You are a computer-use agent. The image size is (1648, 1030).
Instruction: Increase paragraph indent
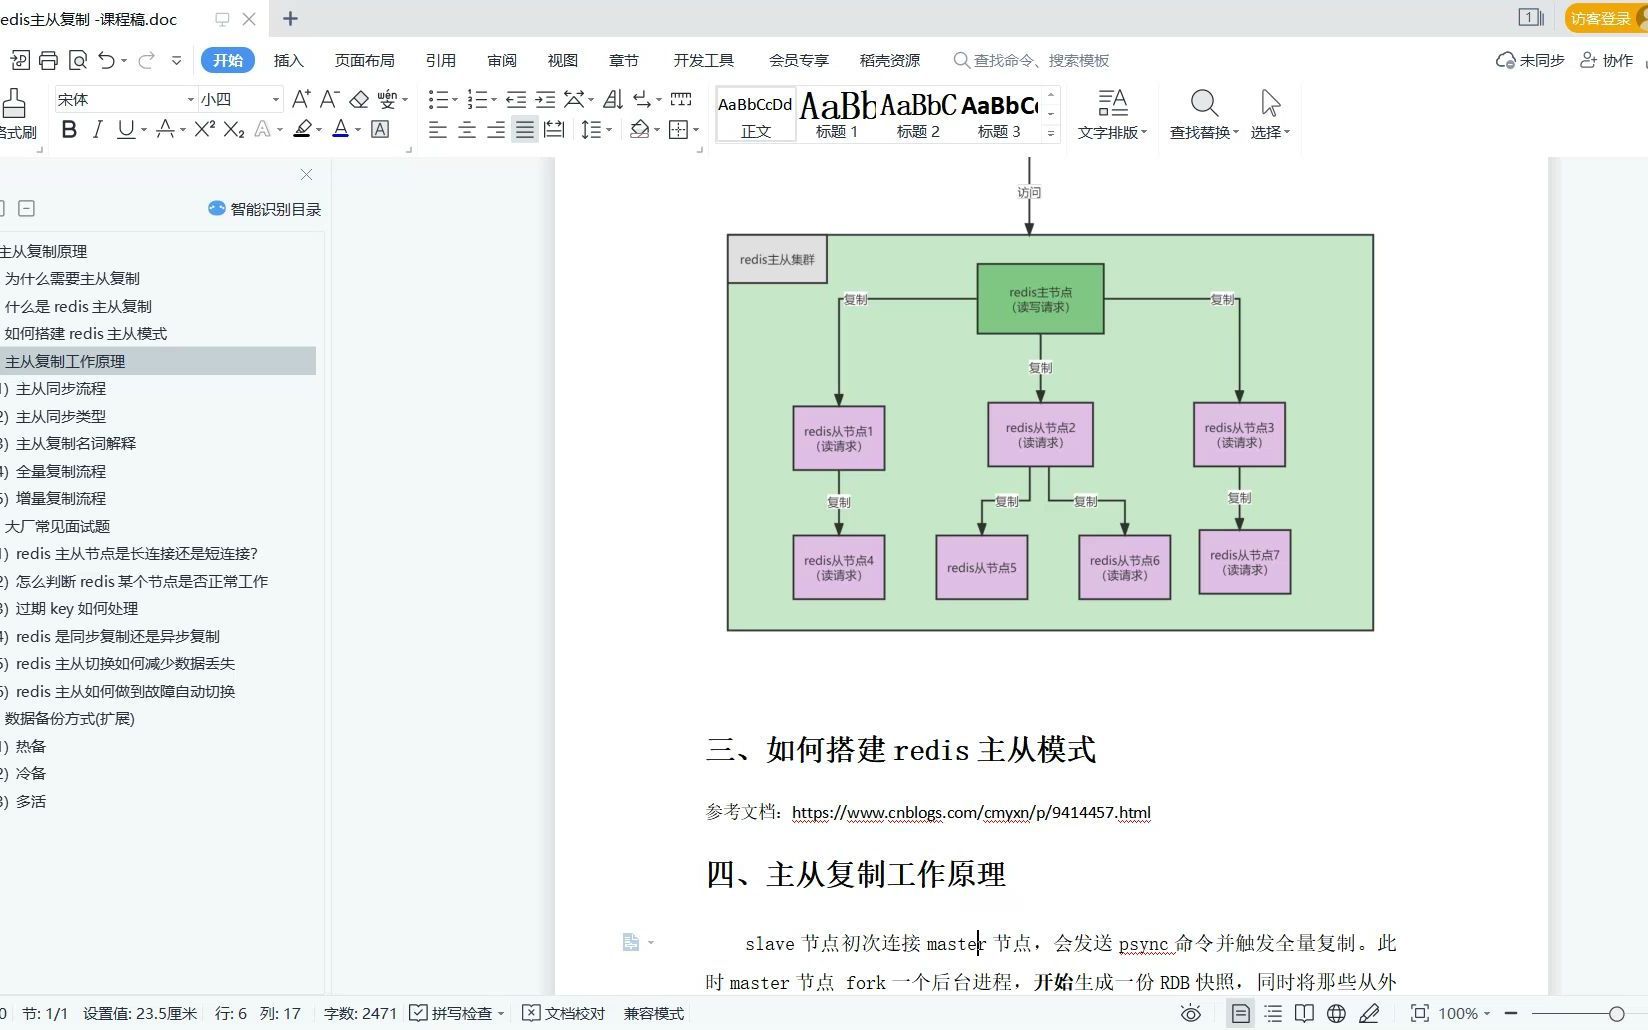tap(545, 99)
